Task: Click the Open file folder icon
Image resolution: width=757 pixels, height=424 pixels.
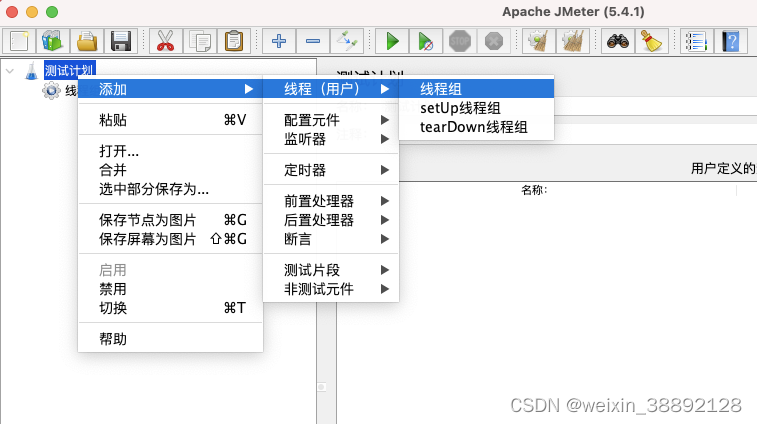Action: click(x=87, y=41)
